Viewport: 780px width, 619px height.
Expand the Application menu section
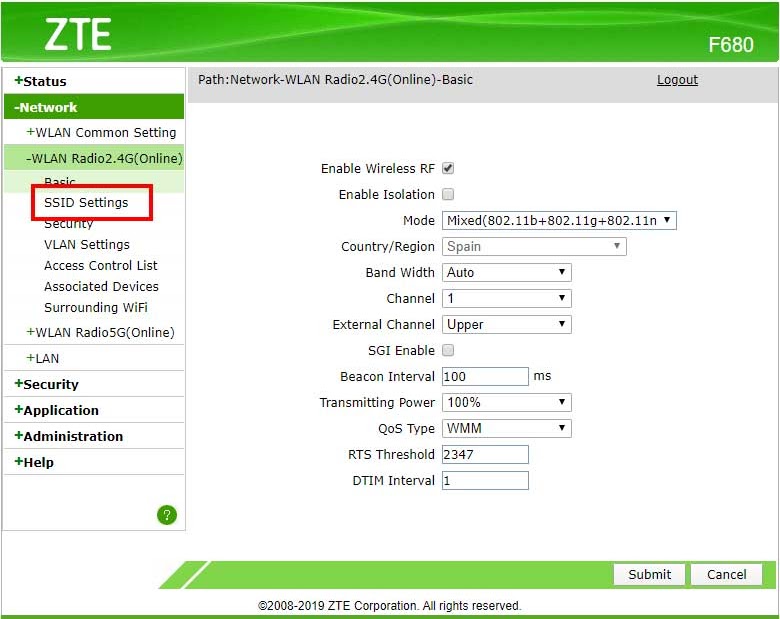click(x=57, y=410)
